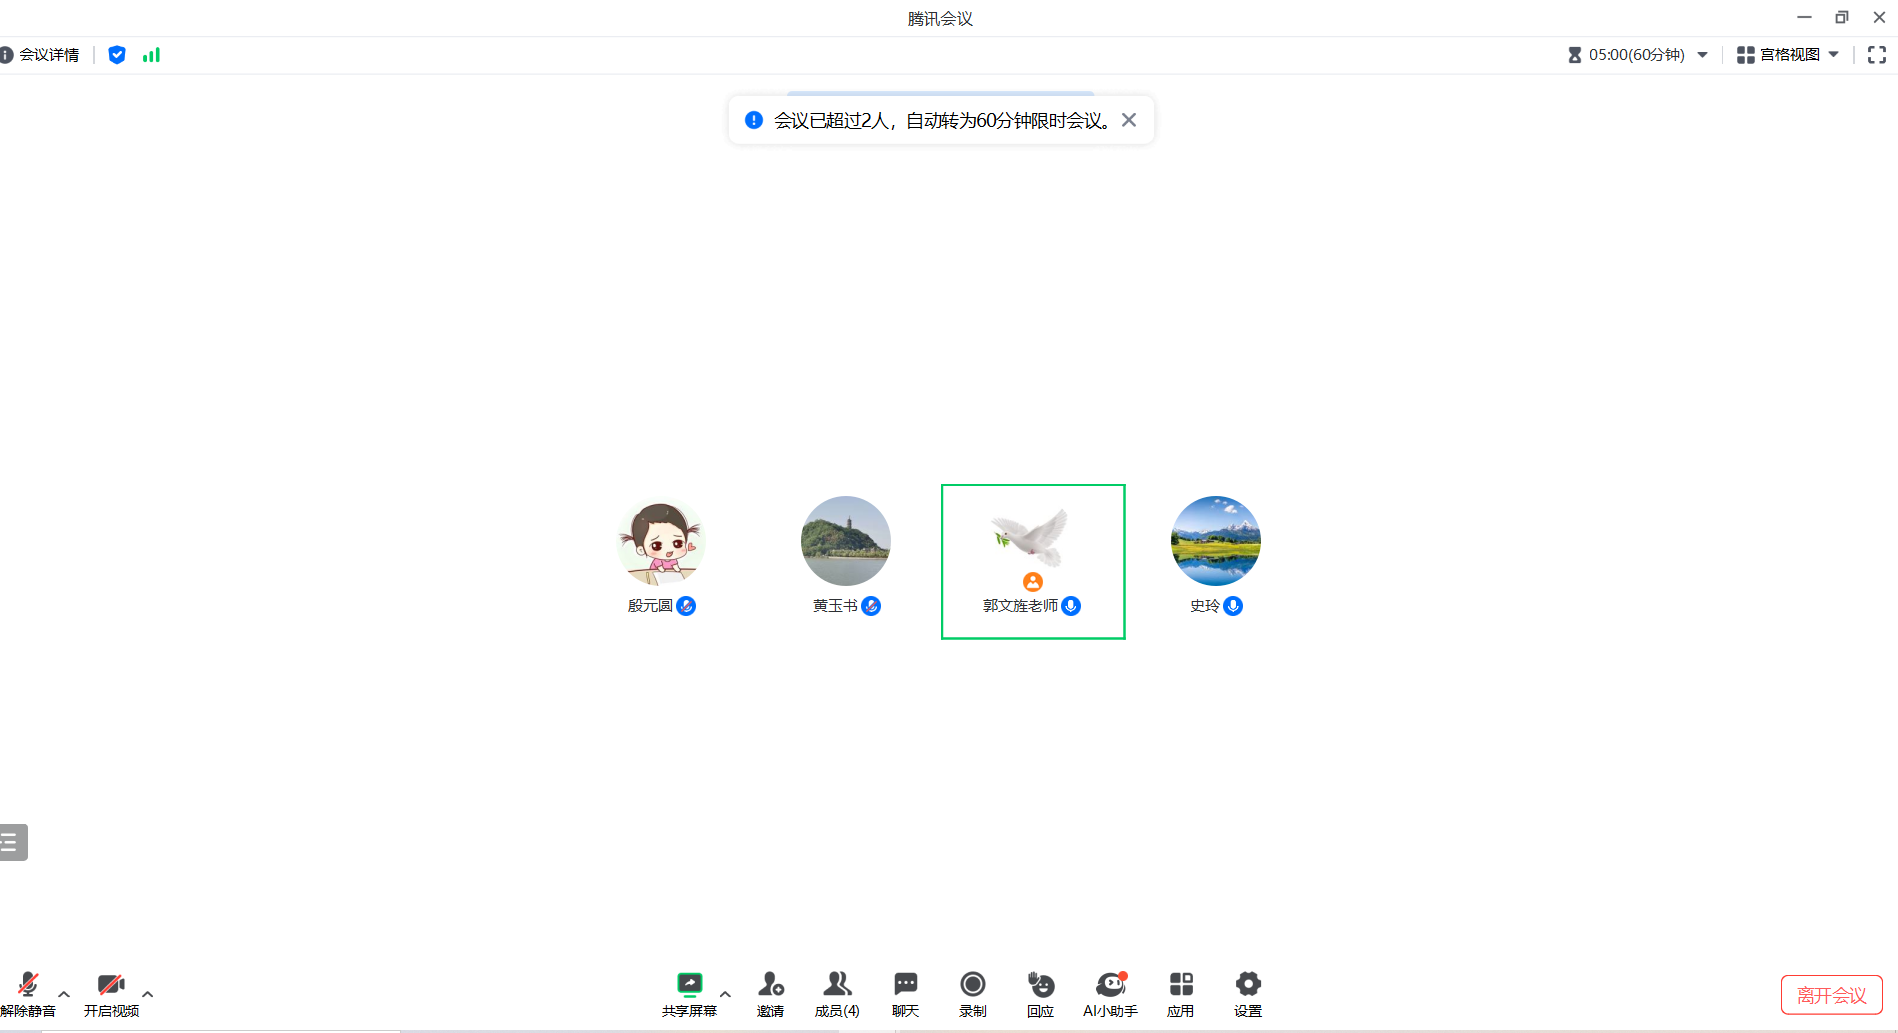Open the 宫格视图 layout dropdown
The height and width of the screenshot is (1033, 1898).
[1788, 55]
